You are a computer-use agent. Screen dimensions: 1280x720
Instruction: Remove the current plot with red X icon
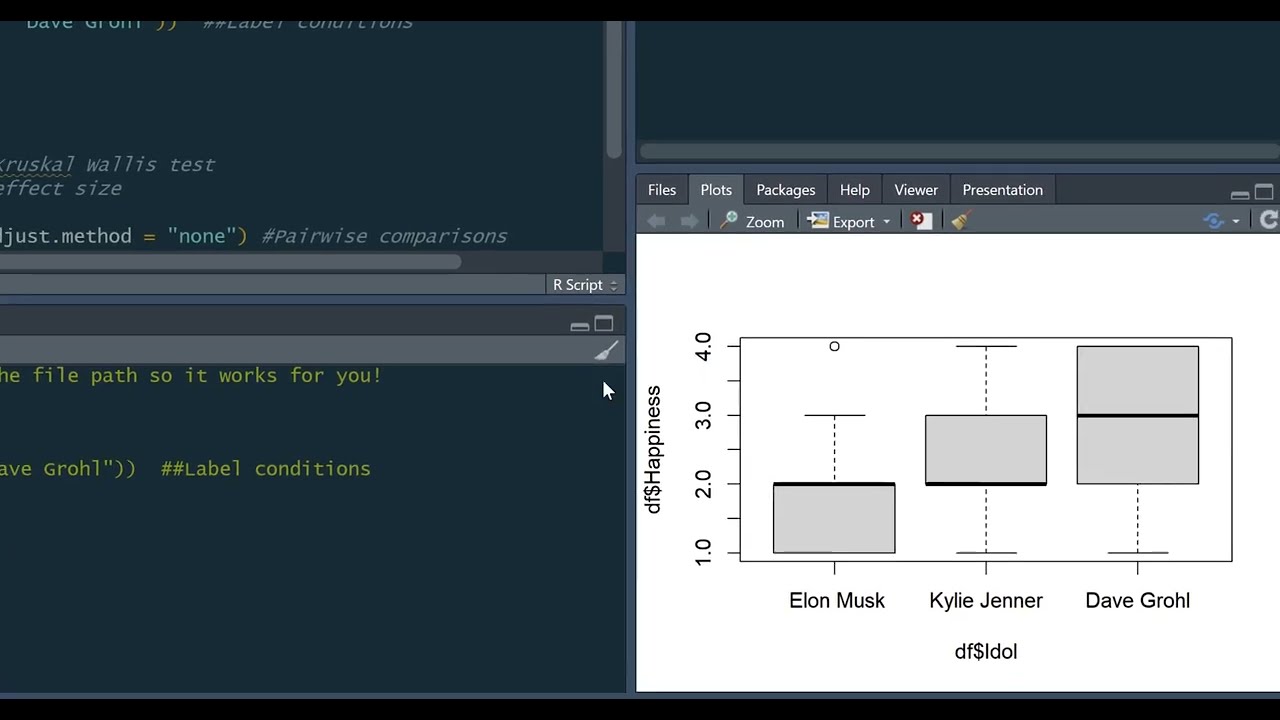[921, 221]
